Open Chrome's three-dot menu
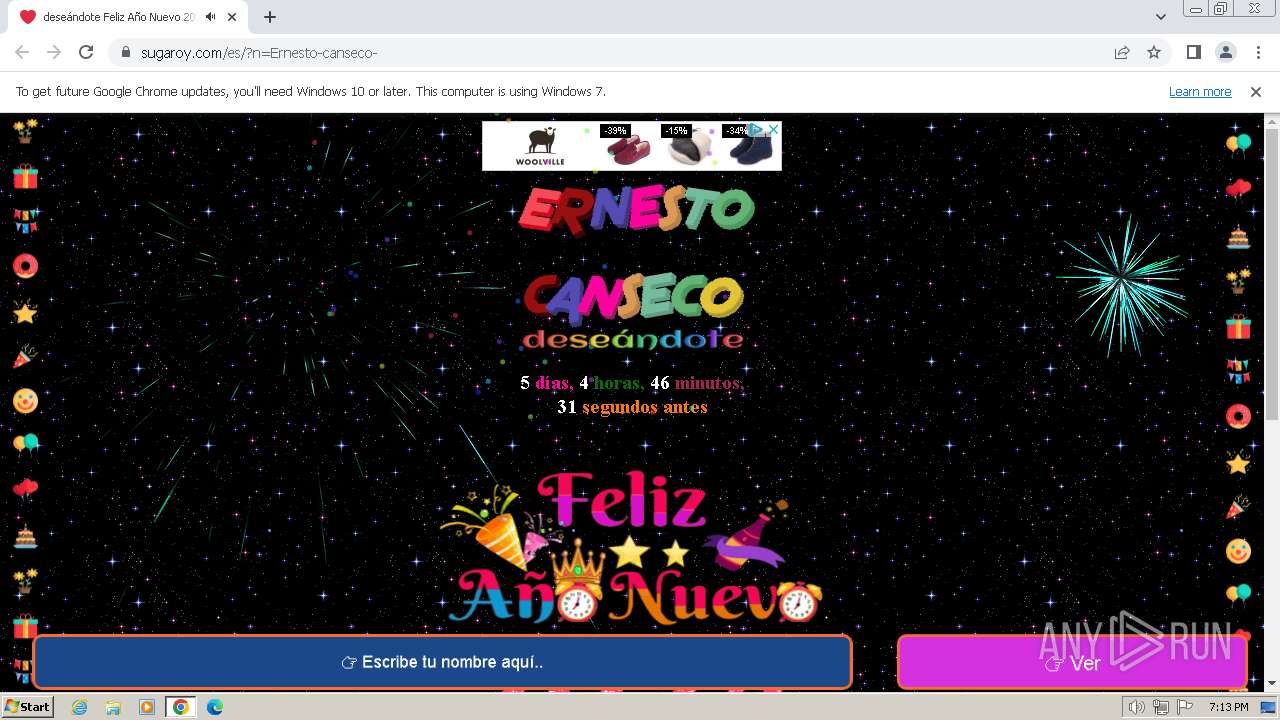The image size is (1280, 720). point(1256,52)
